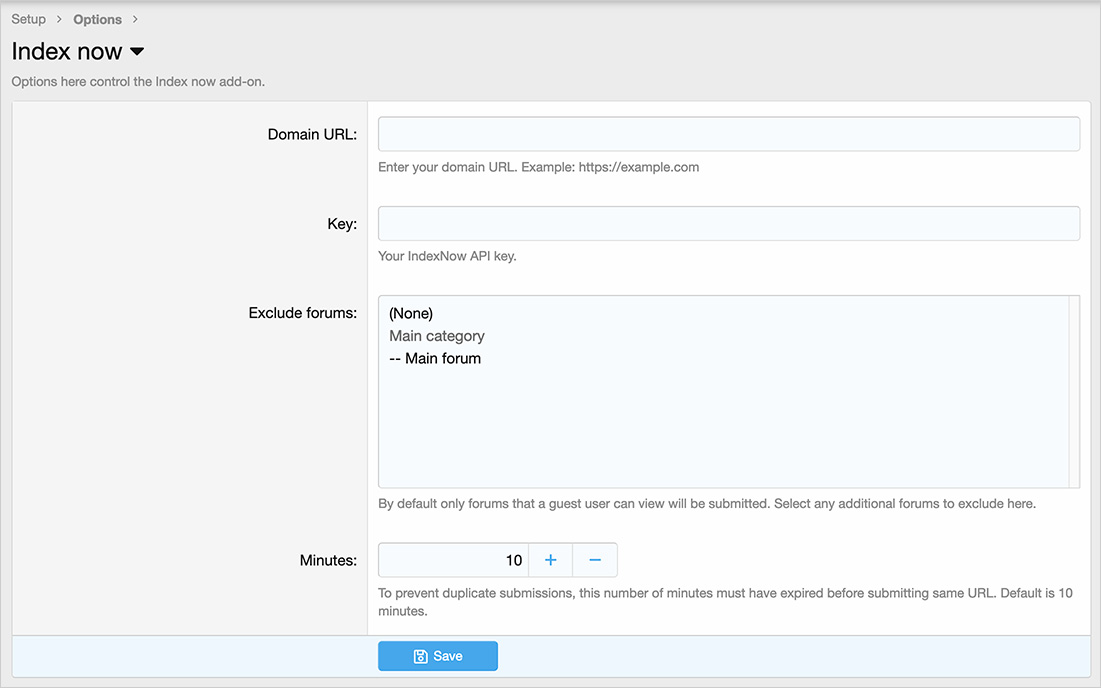Image resolution: width=1101 pixels, height=688 pixels.
Task: Increase minutes with the plus button
Action: [550, 560]
